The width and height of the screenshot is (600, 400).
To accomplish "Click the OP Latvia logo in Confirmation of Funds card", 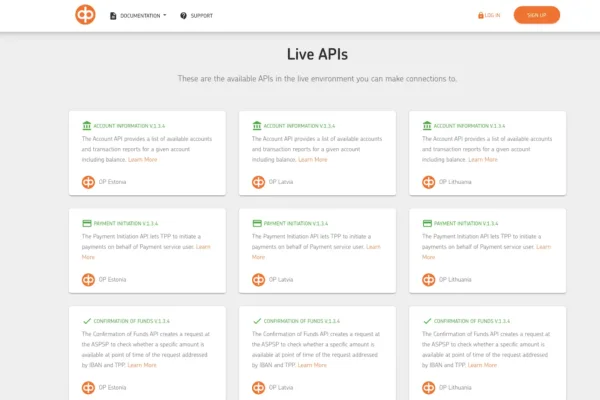I will click(259, 387).
